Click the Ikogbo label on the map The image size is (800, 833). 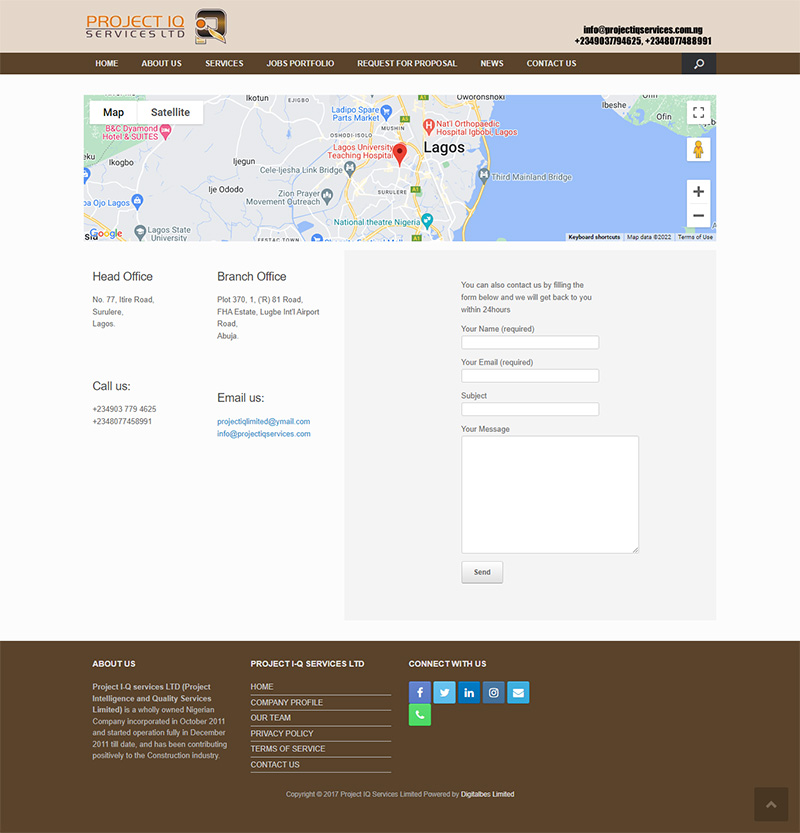[121, 163]
